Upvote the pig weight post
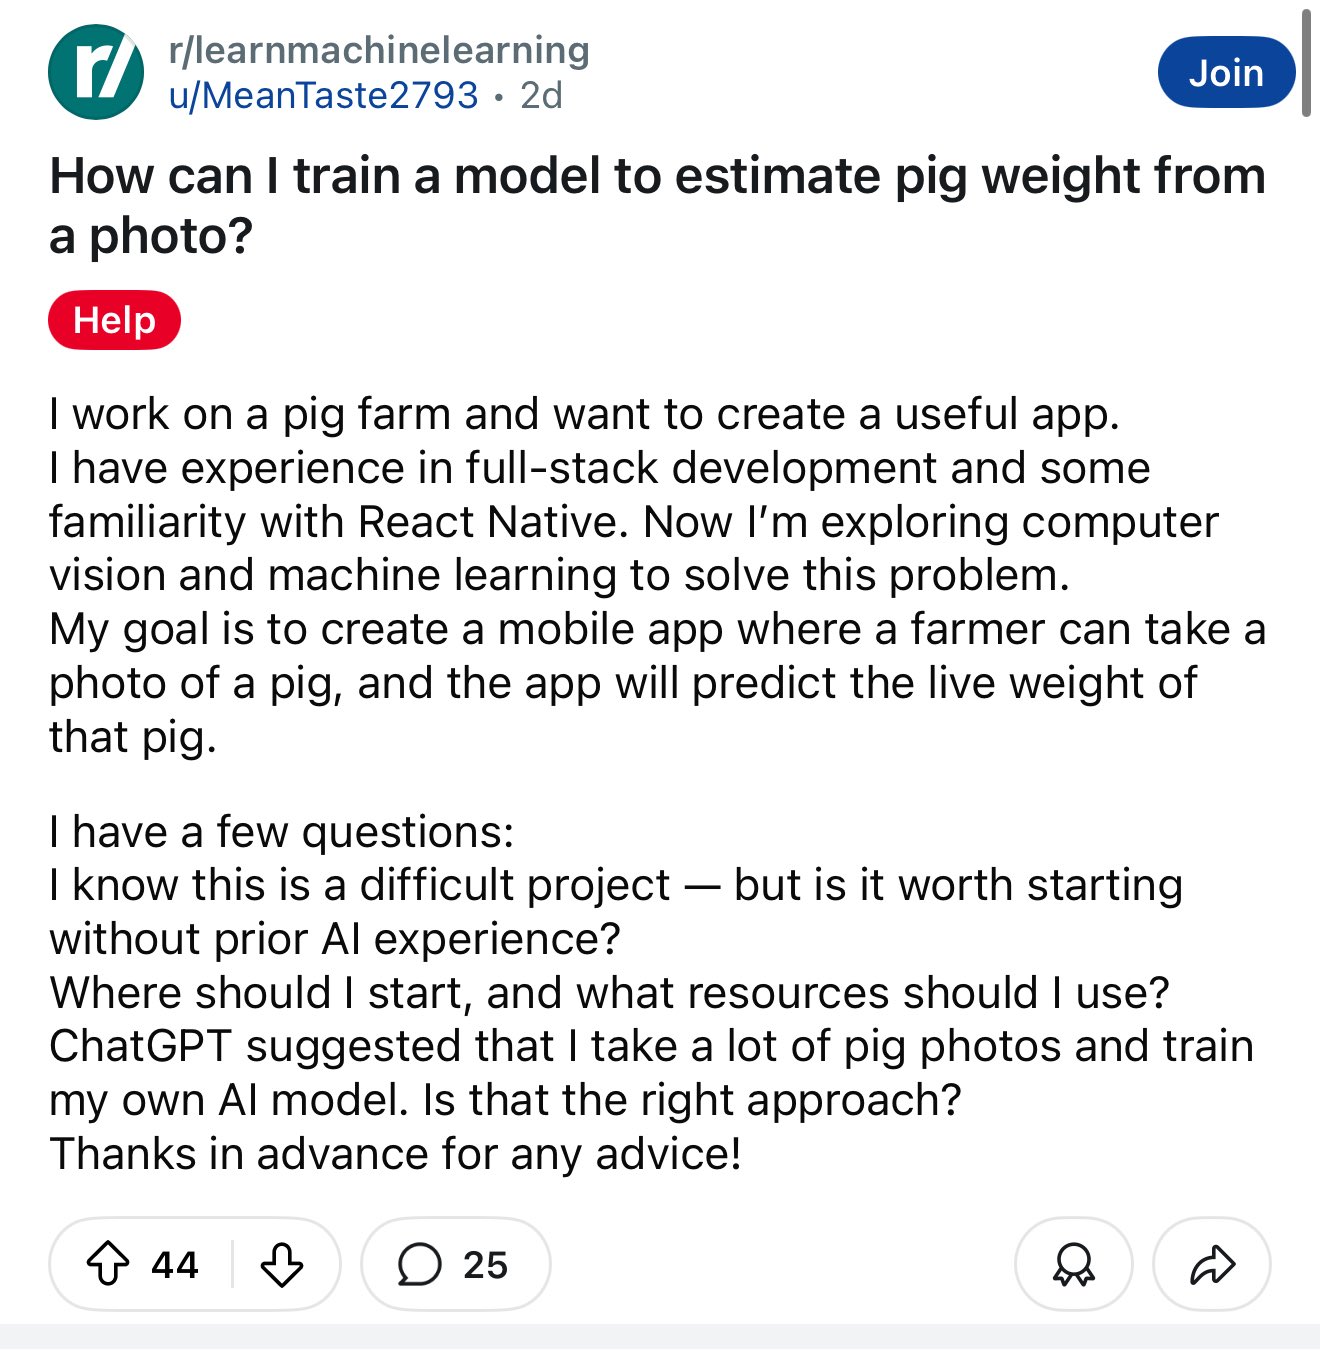 [x=108, y=1264]
